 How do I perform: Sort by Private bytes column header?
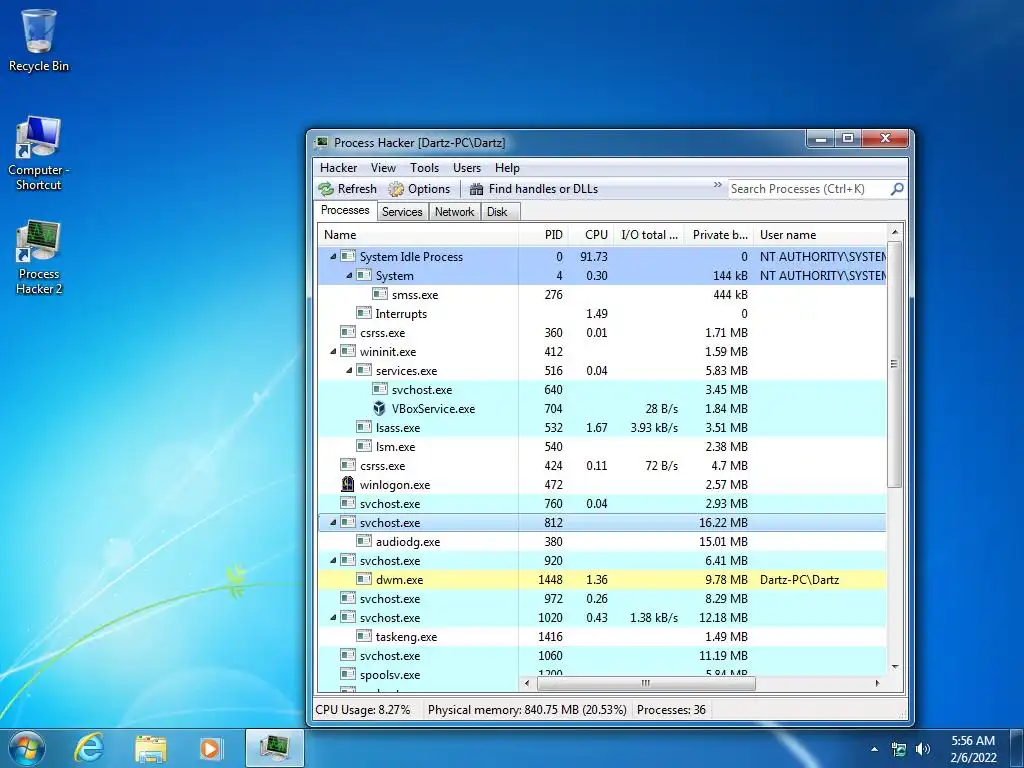719,234
